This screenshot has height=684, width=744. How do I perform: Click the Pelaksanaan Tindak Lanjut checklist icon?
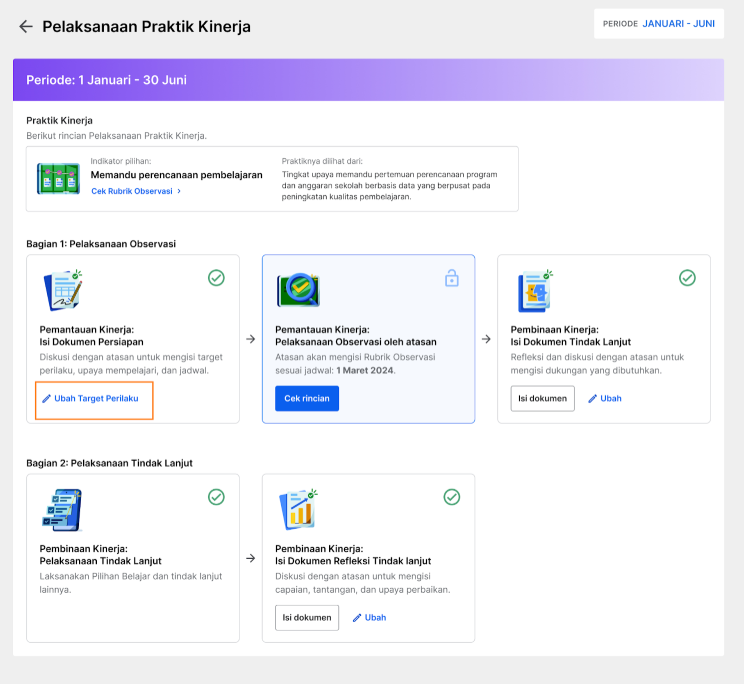(x=62, y=510)
